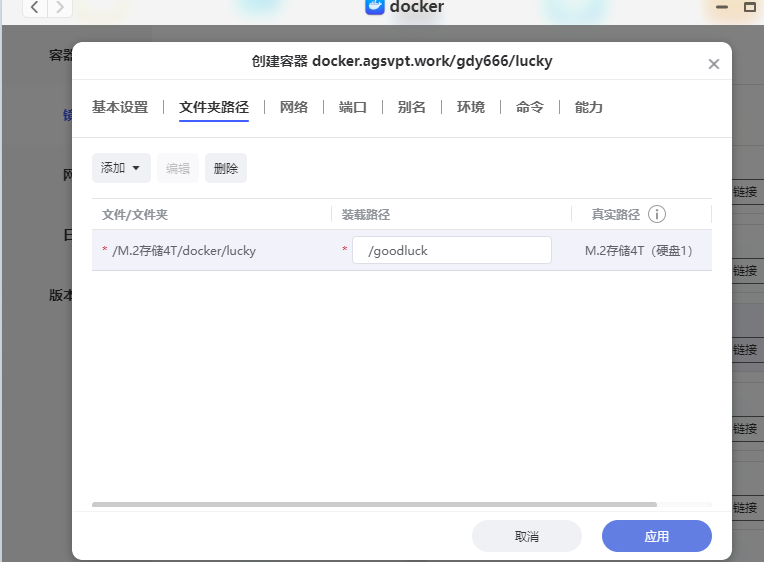The width and height of the screenshot is (764, 562).
Task: Switch to the 基本设置 tab
Action: coord(120,107)
